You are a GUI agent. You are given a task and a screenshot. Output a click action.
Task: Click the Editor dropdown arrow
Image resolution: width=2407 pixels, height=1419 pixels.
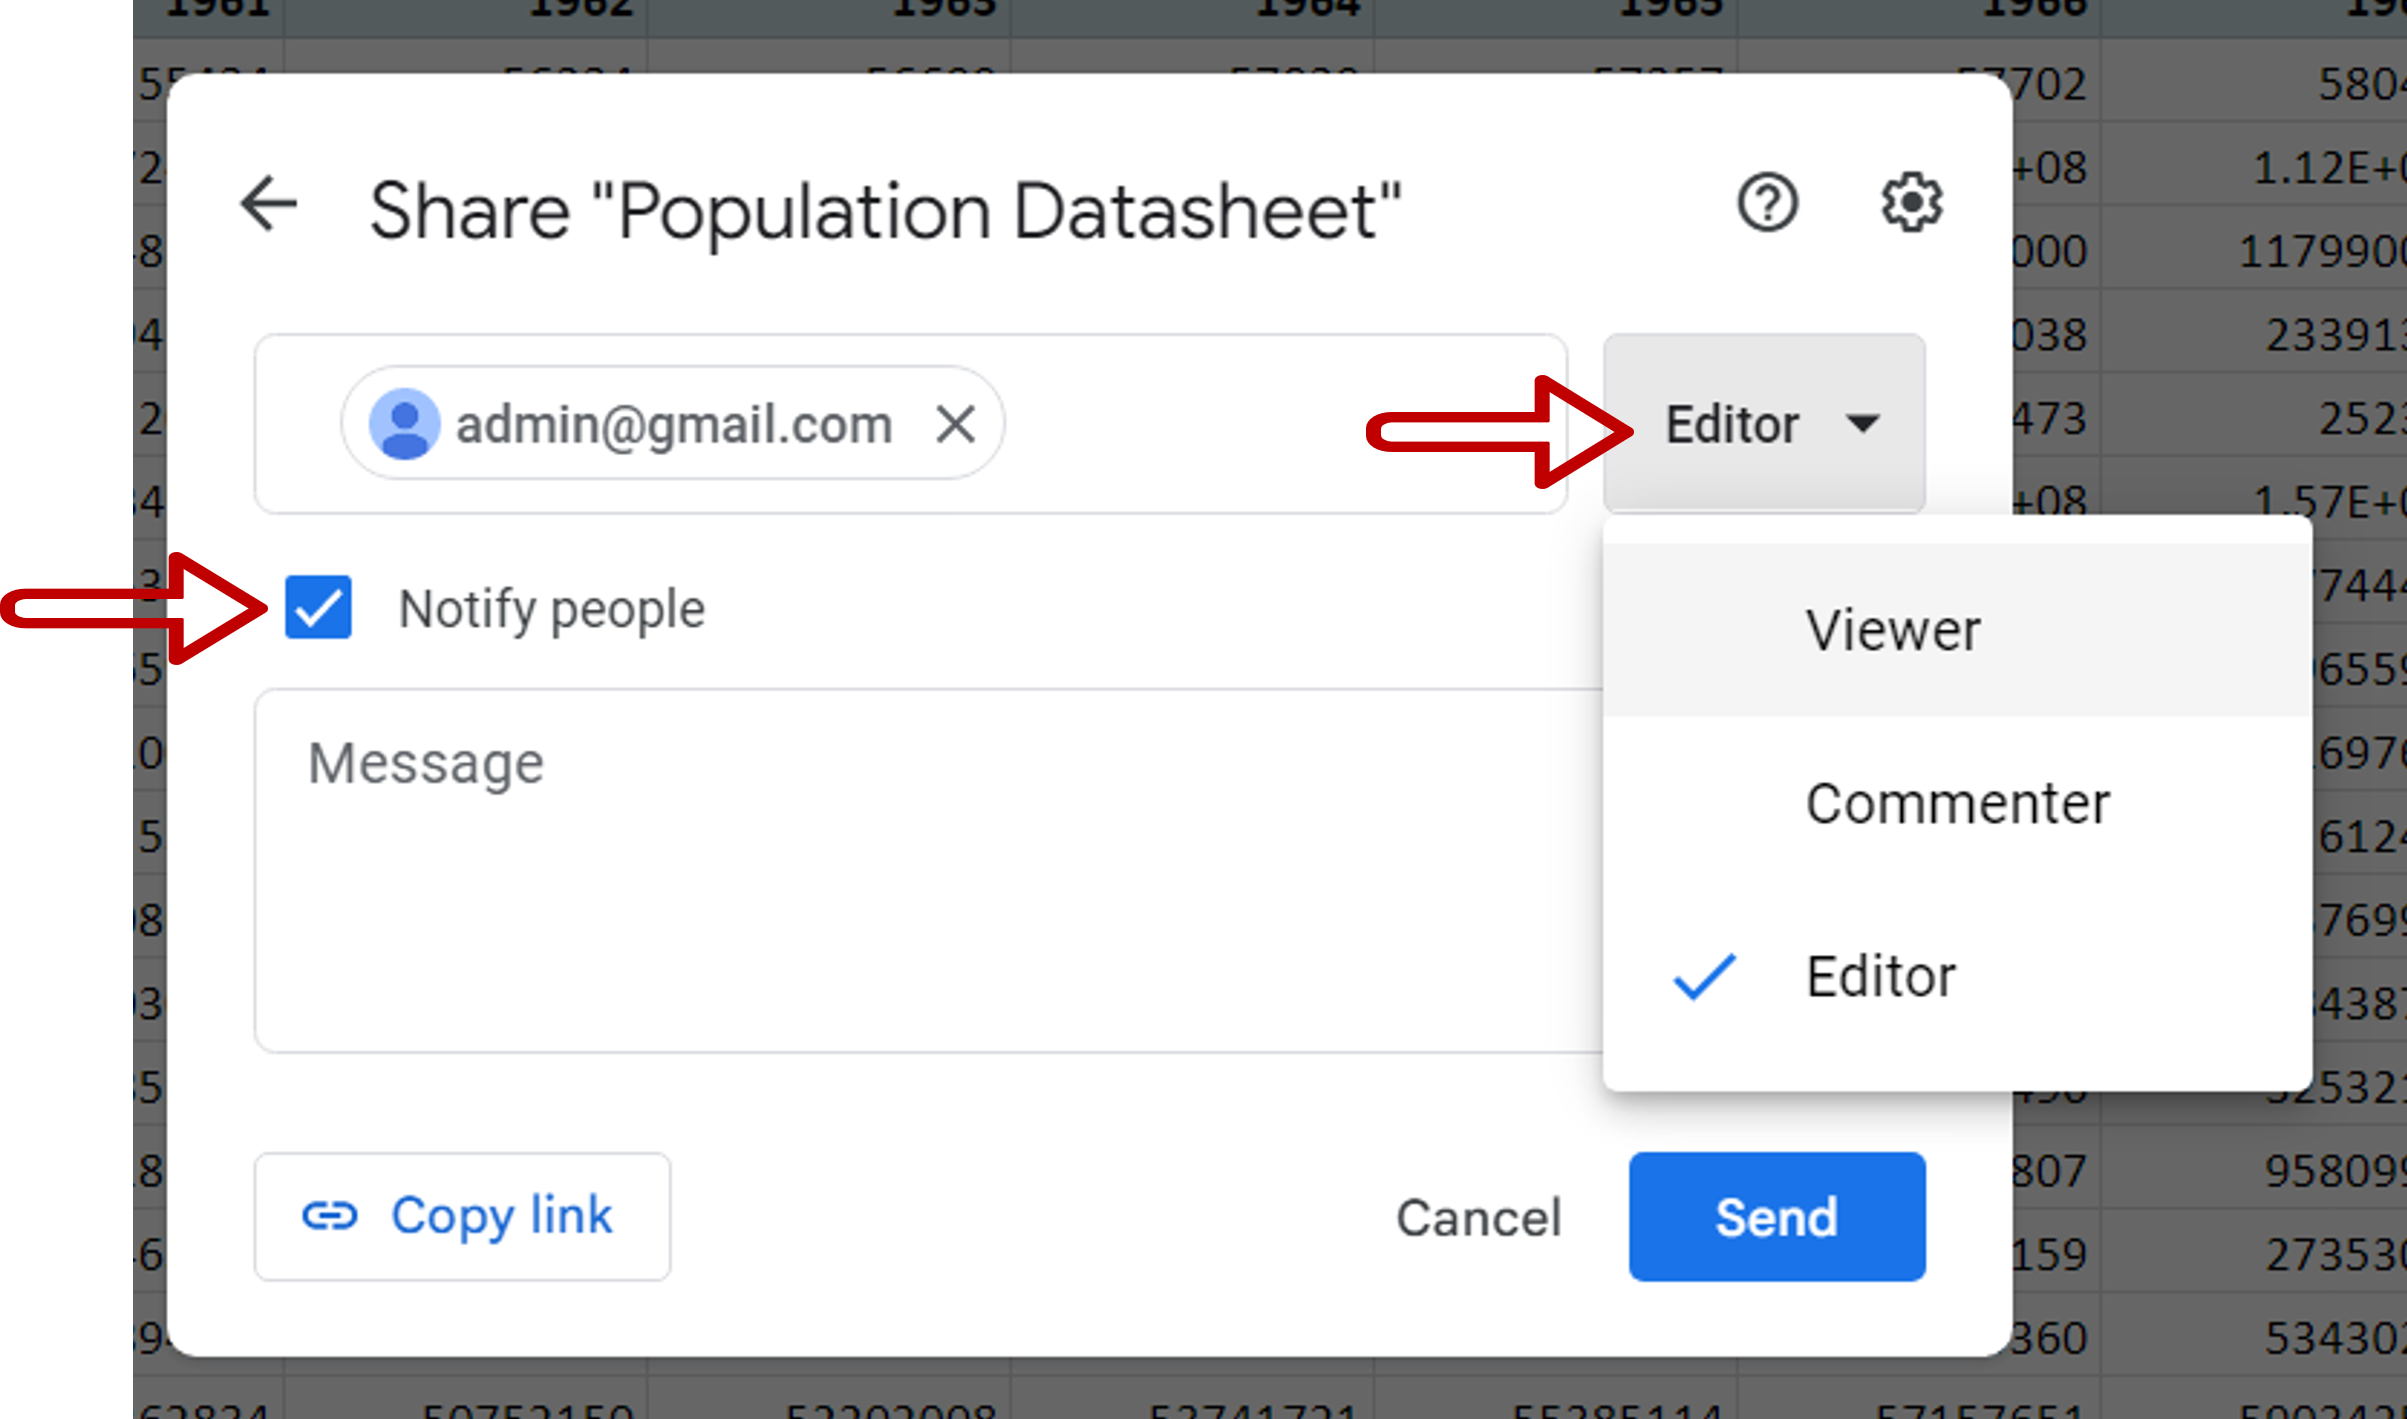point(1862,424)
